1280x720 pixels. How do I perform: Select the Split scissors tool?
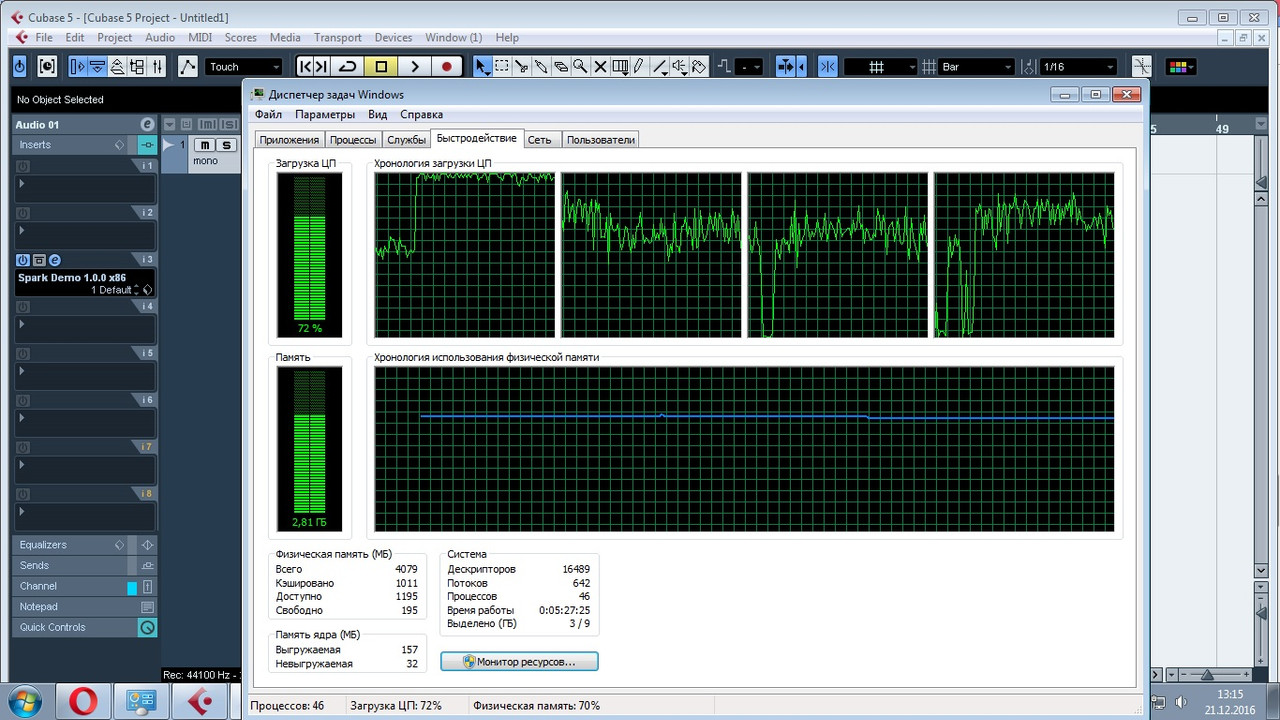(x=521, y=66)
